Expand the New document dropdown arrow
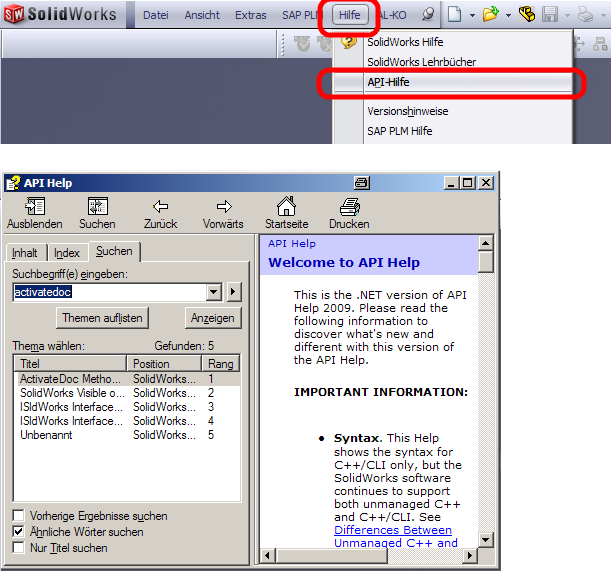 [x=472, y=16]
